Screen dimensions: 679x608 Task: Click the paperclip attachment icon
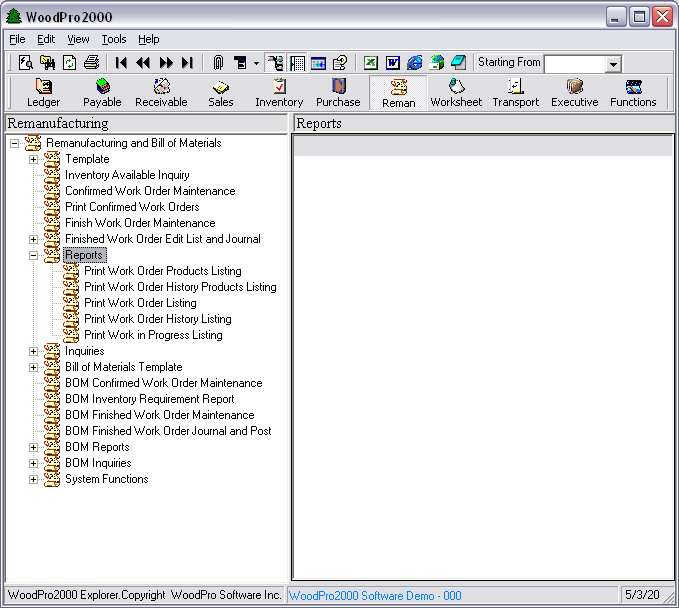pos(218,63)
